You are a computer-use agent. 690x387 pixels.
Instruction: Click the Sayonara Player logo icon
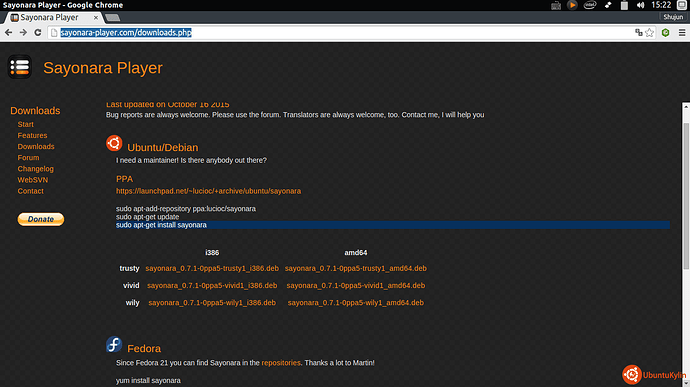[19, 67]
